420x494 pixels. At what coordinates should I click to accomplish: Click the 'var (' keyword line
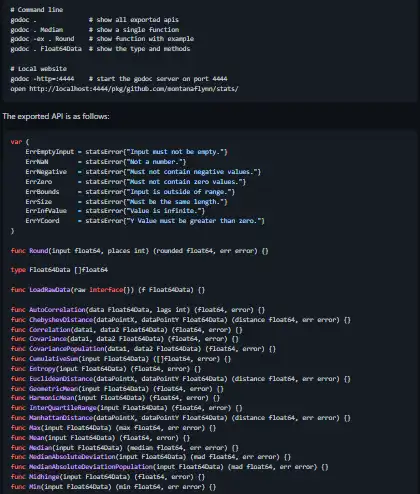[20, 142]
